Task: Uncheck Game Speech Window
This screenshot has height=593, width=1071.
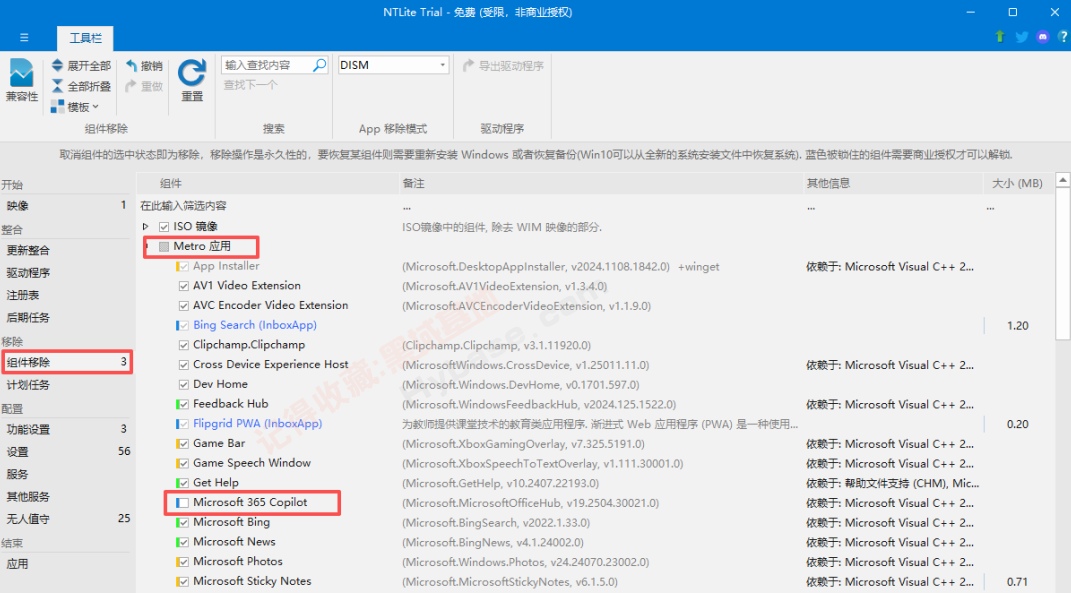Action: point(184,463)
